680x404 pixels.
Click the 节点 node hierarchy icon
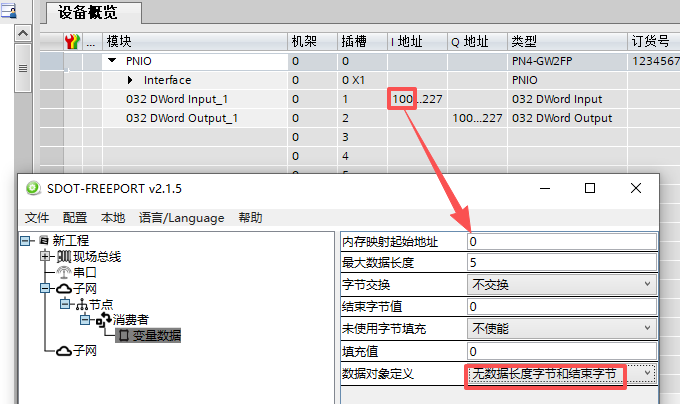78,304
